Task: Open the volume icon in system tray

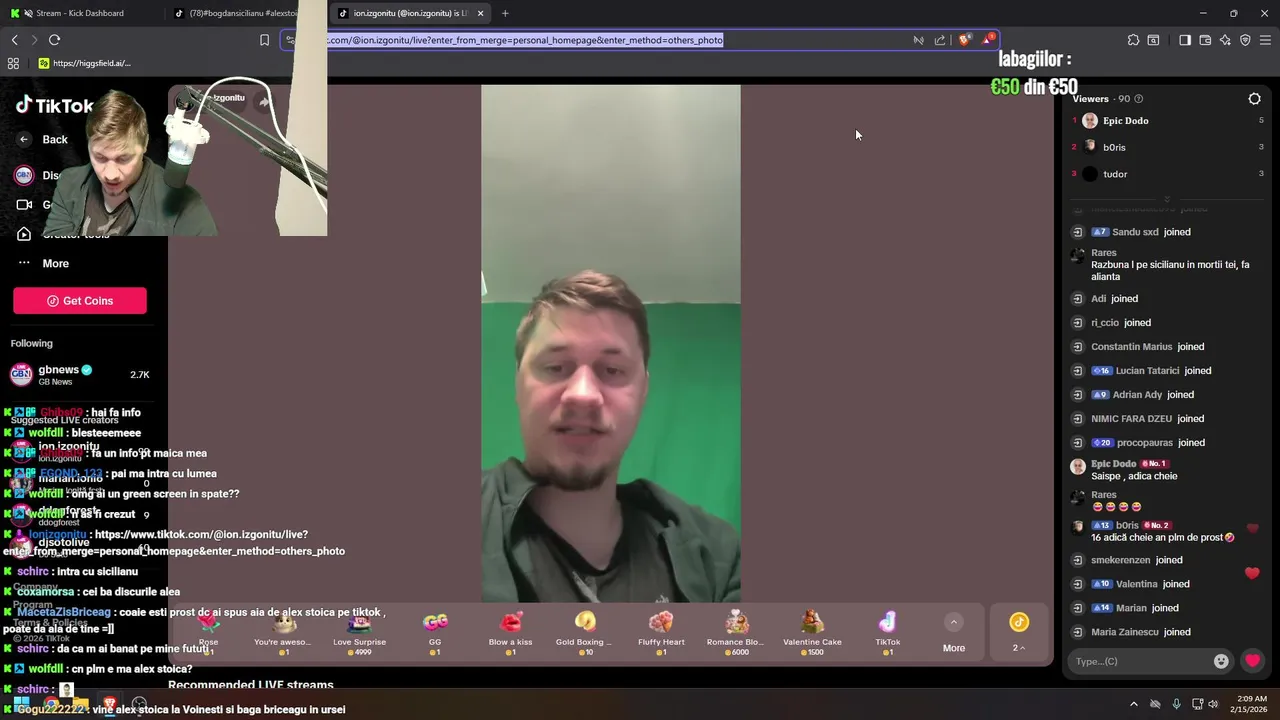Action: point(1213,704)
